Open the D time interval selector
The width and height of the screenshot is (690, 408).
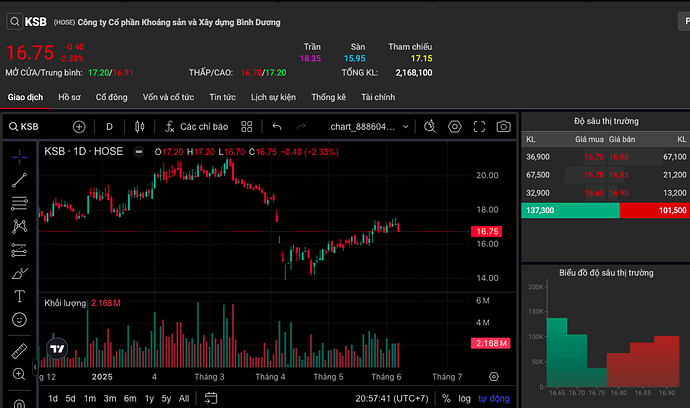point(109,127)
